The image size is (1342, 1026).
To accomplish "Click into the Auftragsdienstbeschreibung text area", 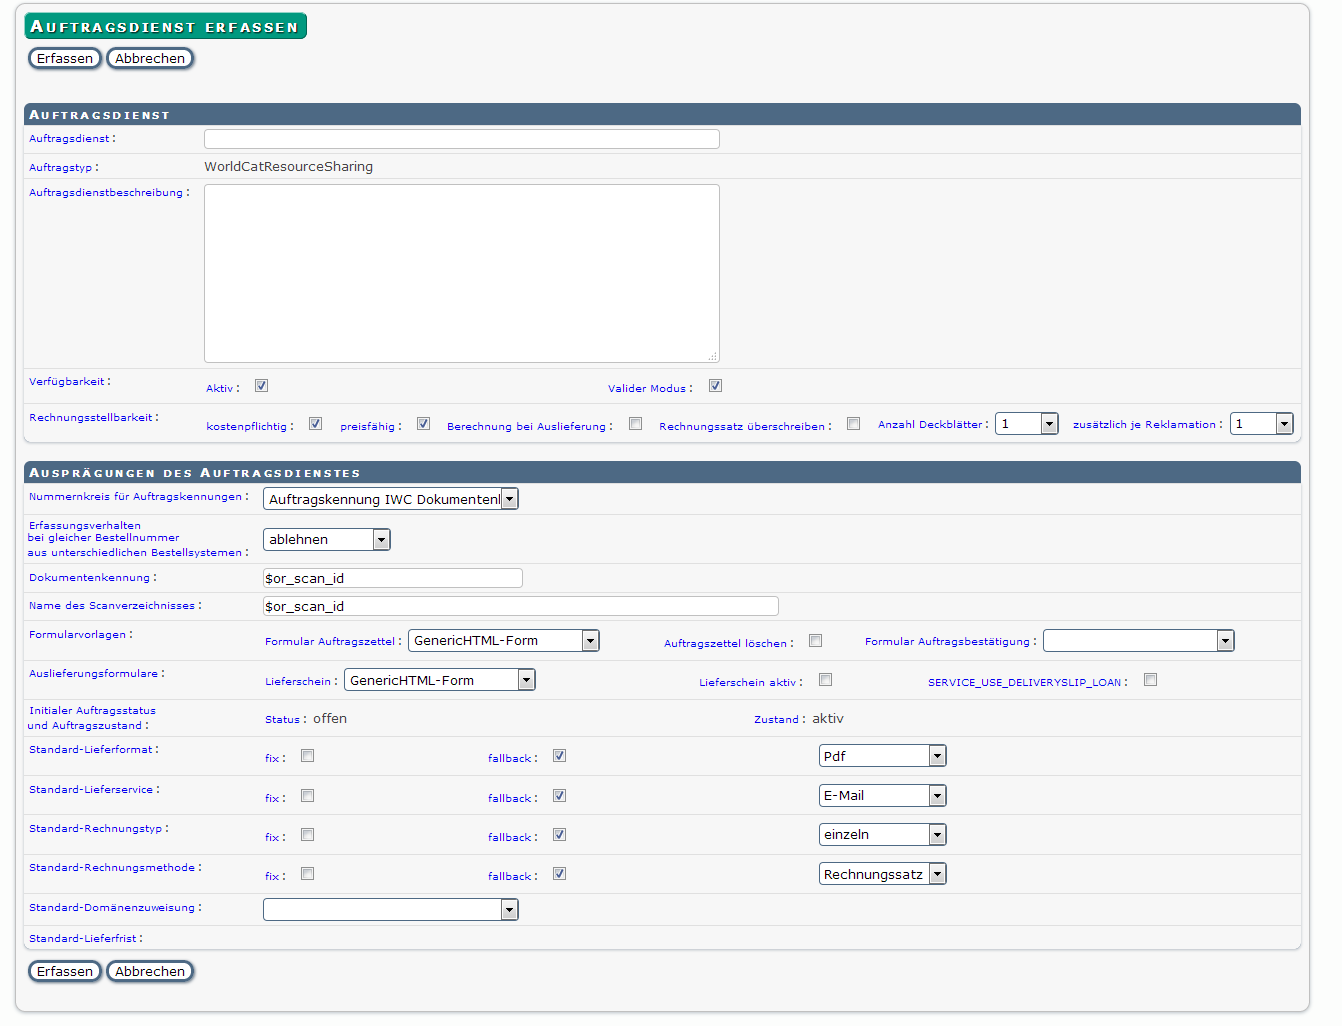I will 461,273.
